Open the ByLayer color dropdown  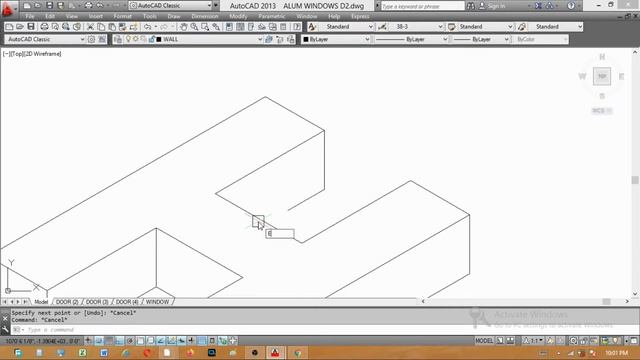pyautogui.click(x=367, y=39)
